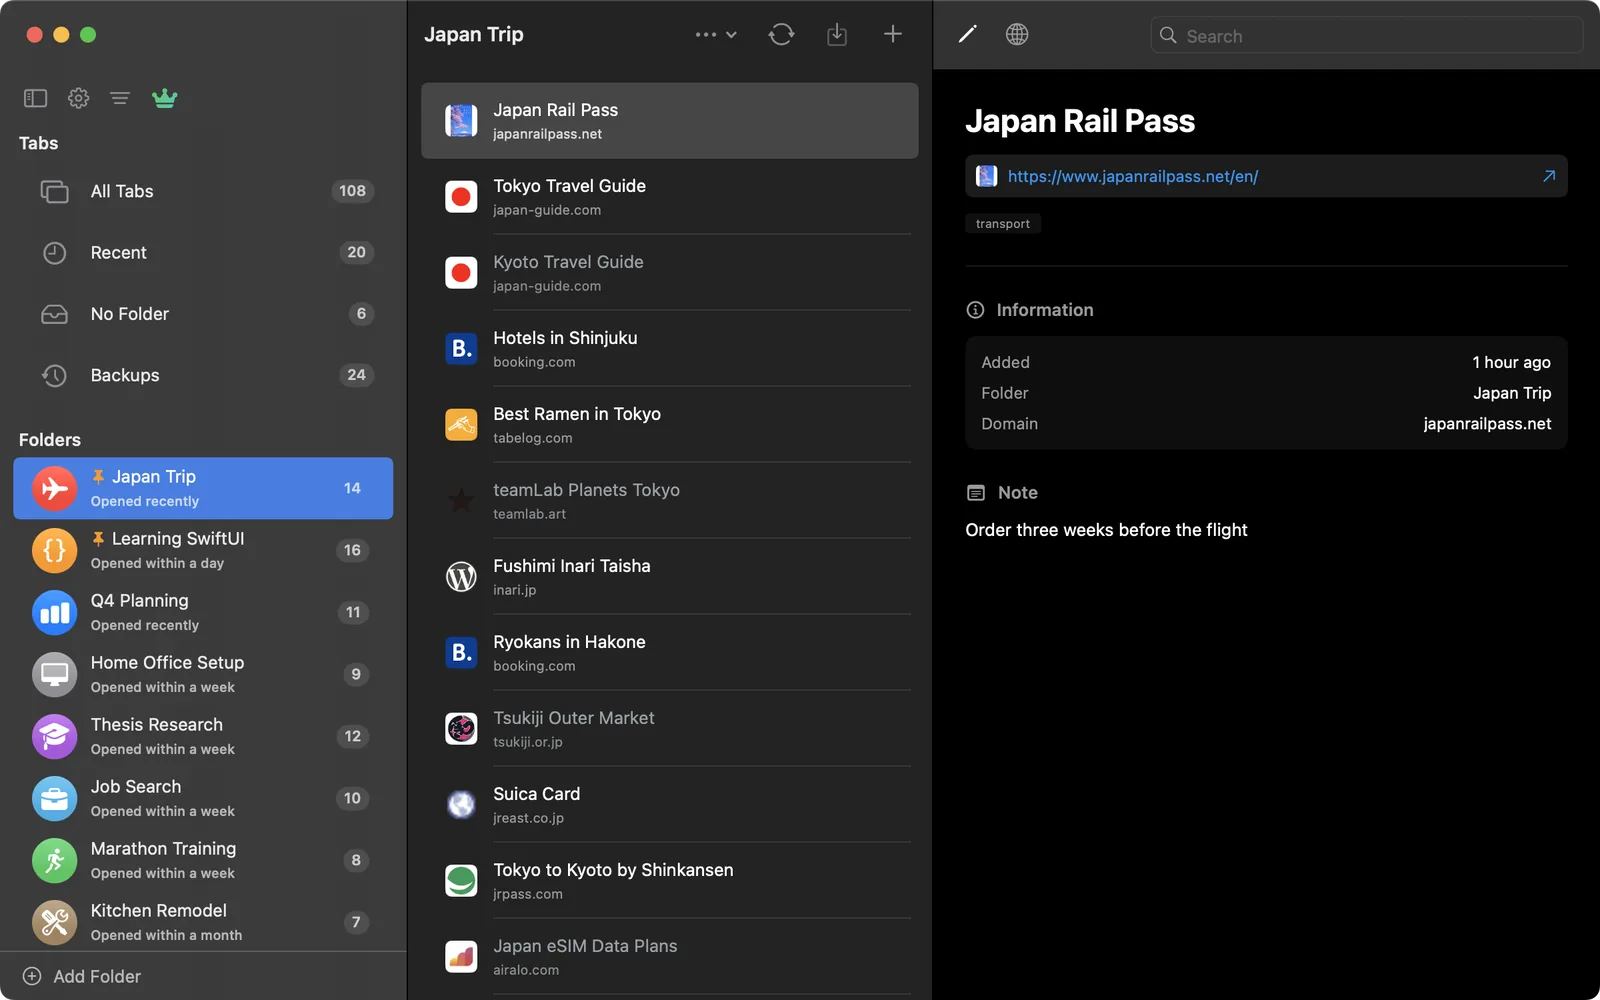
Task: Click the Marathon Training runner icon
Action: (x=54, y=860)
